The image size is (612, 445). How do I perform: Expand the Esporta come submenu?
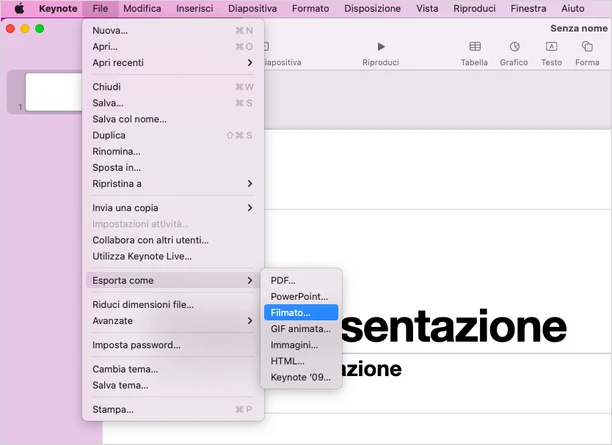coord(173,280)
